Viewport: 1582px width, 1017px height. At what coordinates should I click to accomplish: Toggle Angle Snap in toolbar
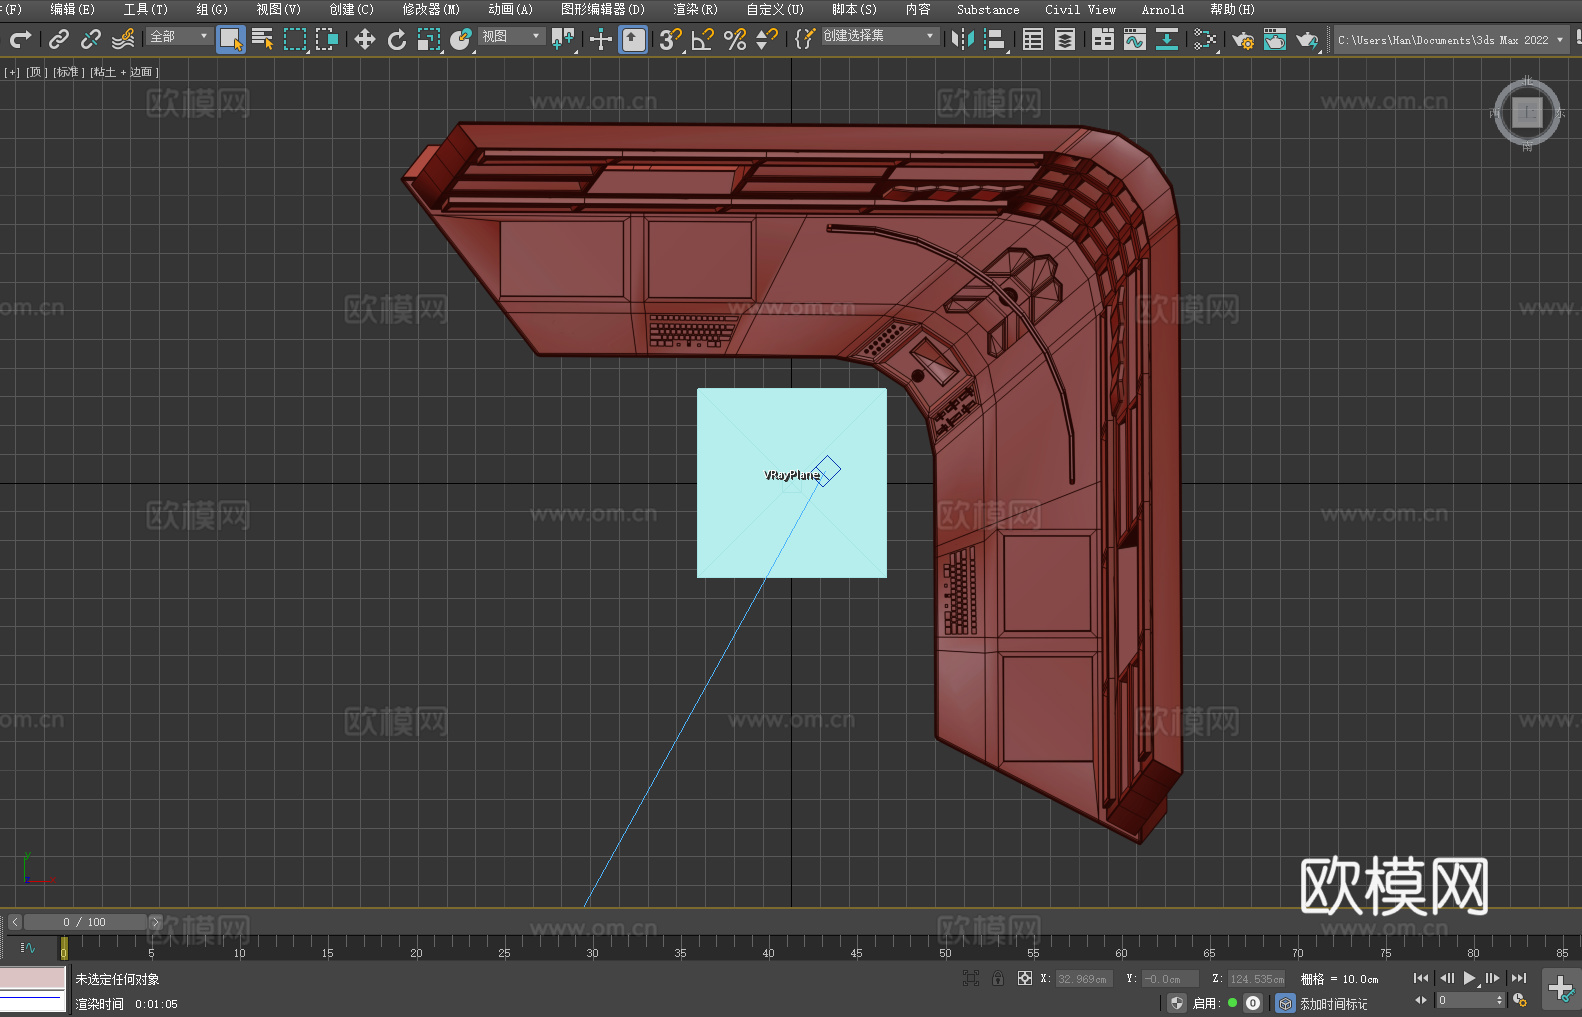[x=702, y=39]
